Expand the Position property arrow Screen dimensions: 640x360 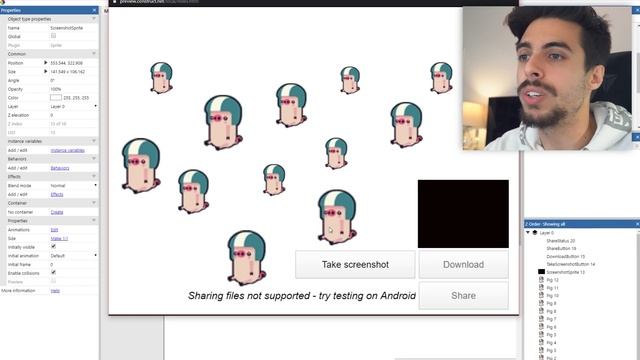(45, 63)
